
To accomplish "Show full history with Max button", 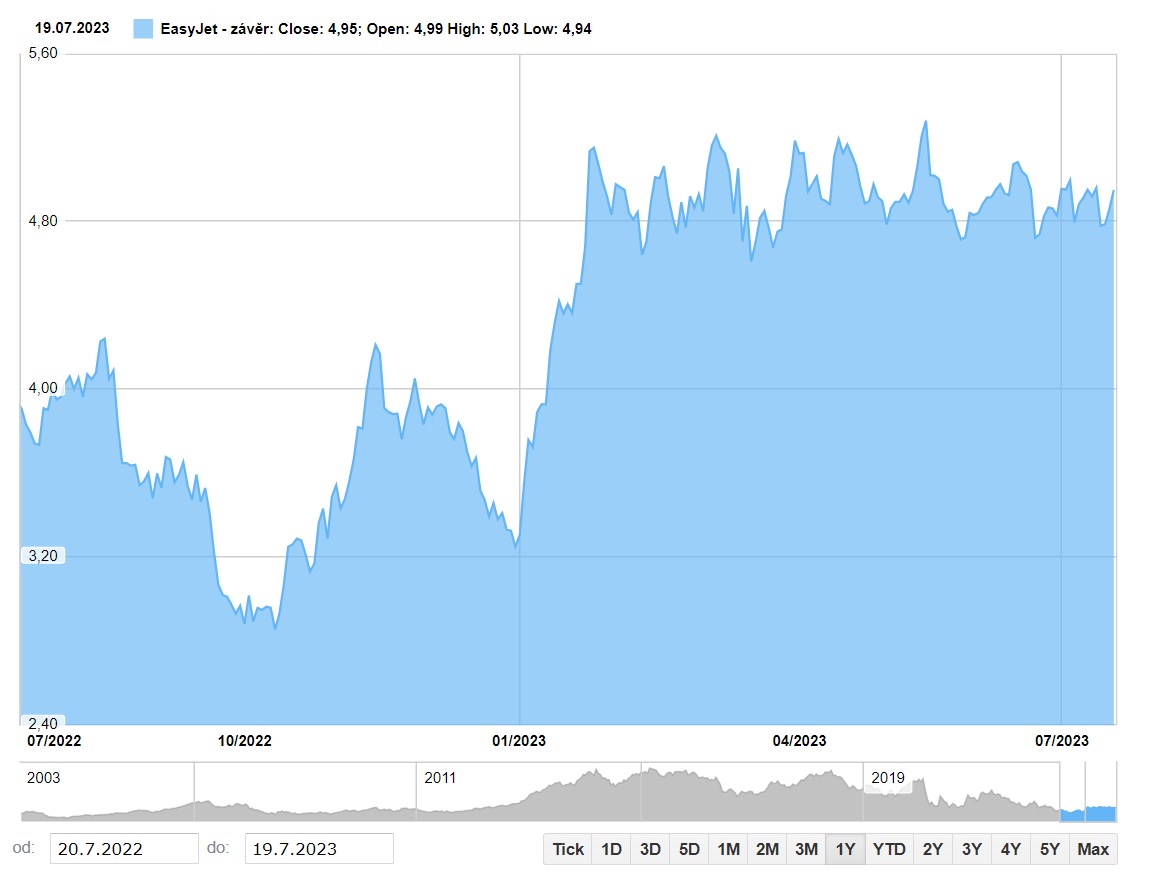I will pyautogui.click(x=1093, y=849).
